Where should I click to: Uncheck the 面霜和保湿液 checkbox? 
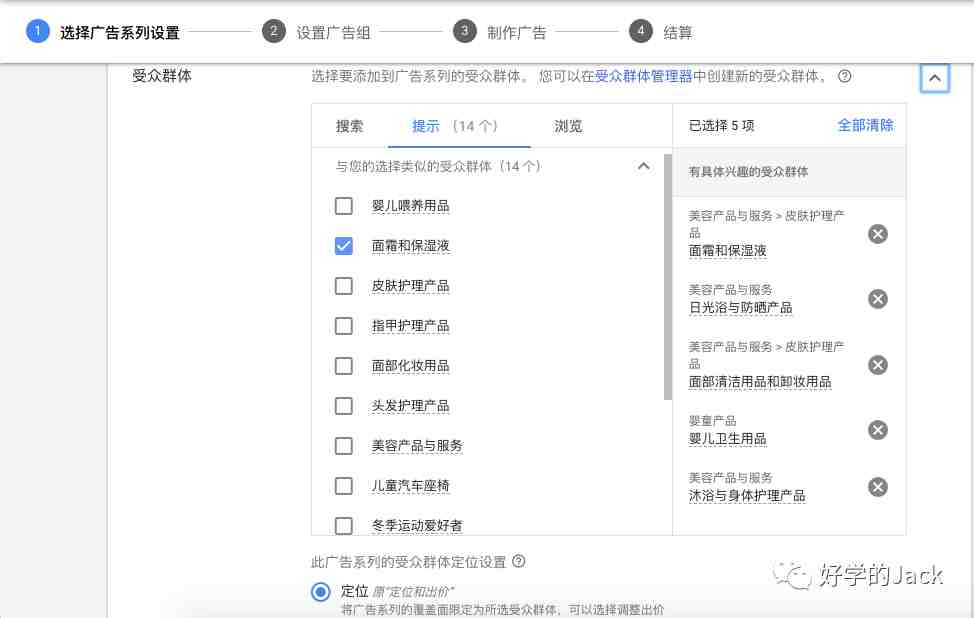[x=343, y=245]
